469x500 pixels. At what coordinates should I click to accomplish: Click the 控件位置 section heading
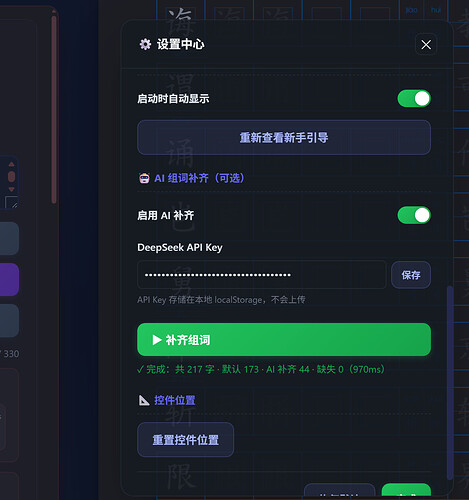(x=175, y=400)
